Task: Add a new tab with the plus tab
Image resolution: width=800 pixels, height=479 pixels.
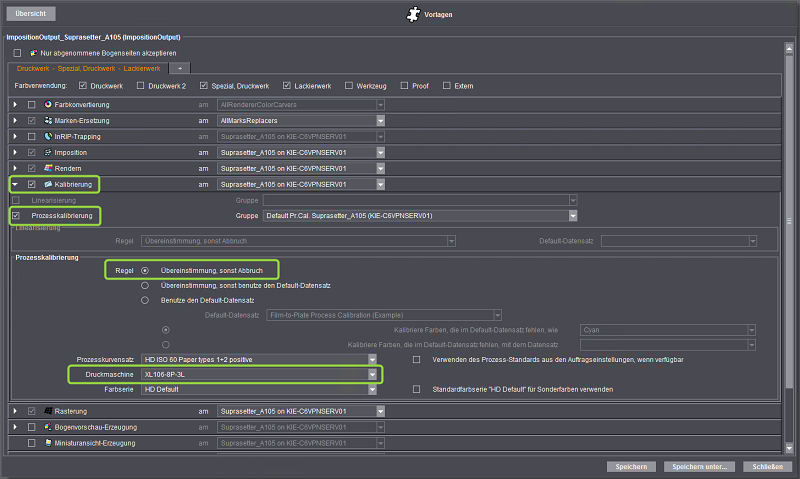Action: tap(179, 68)
